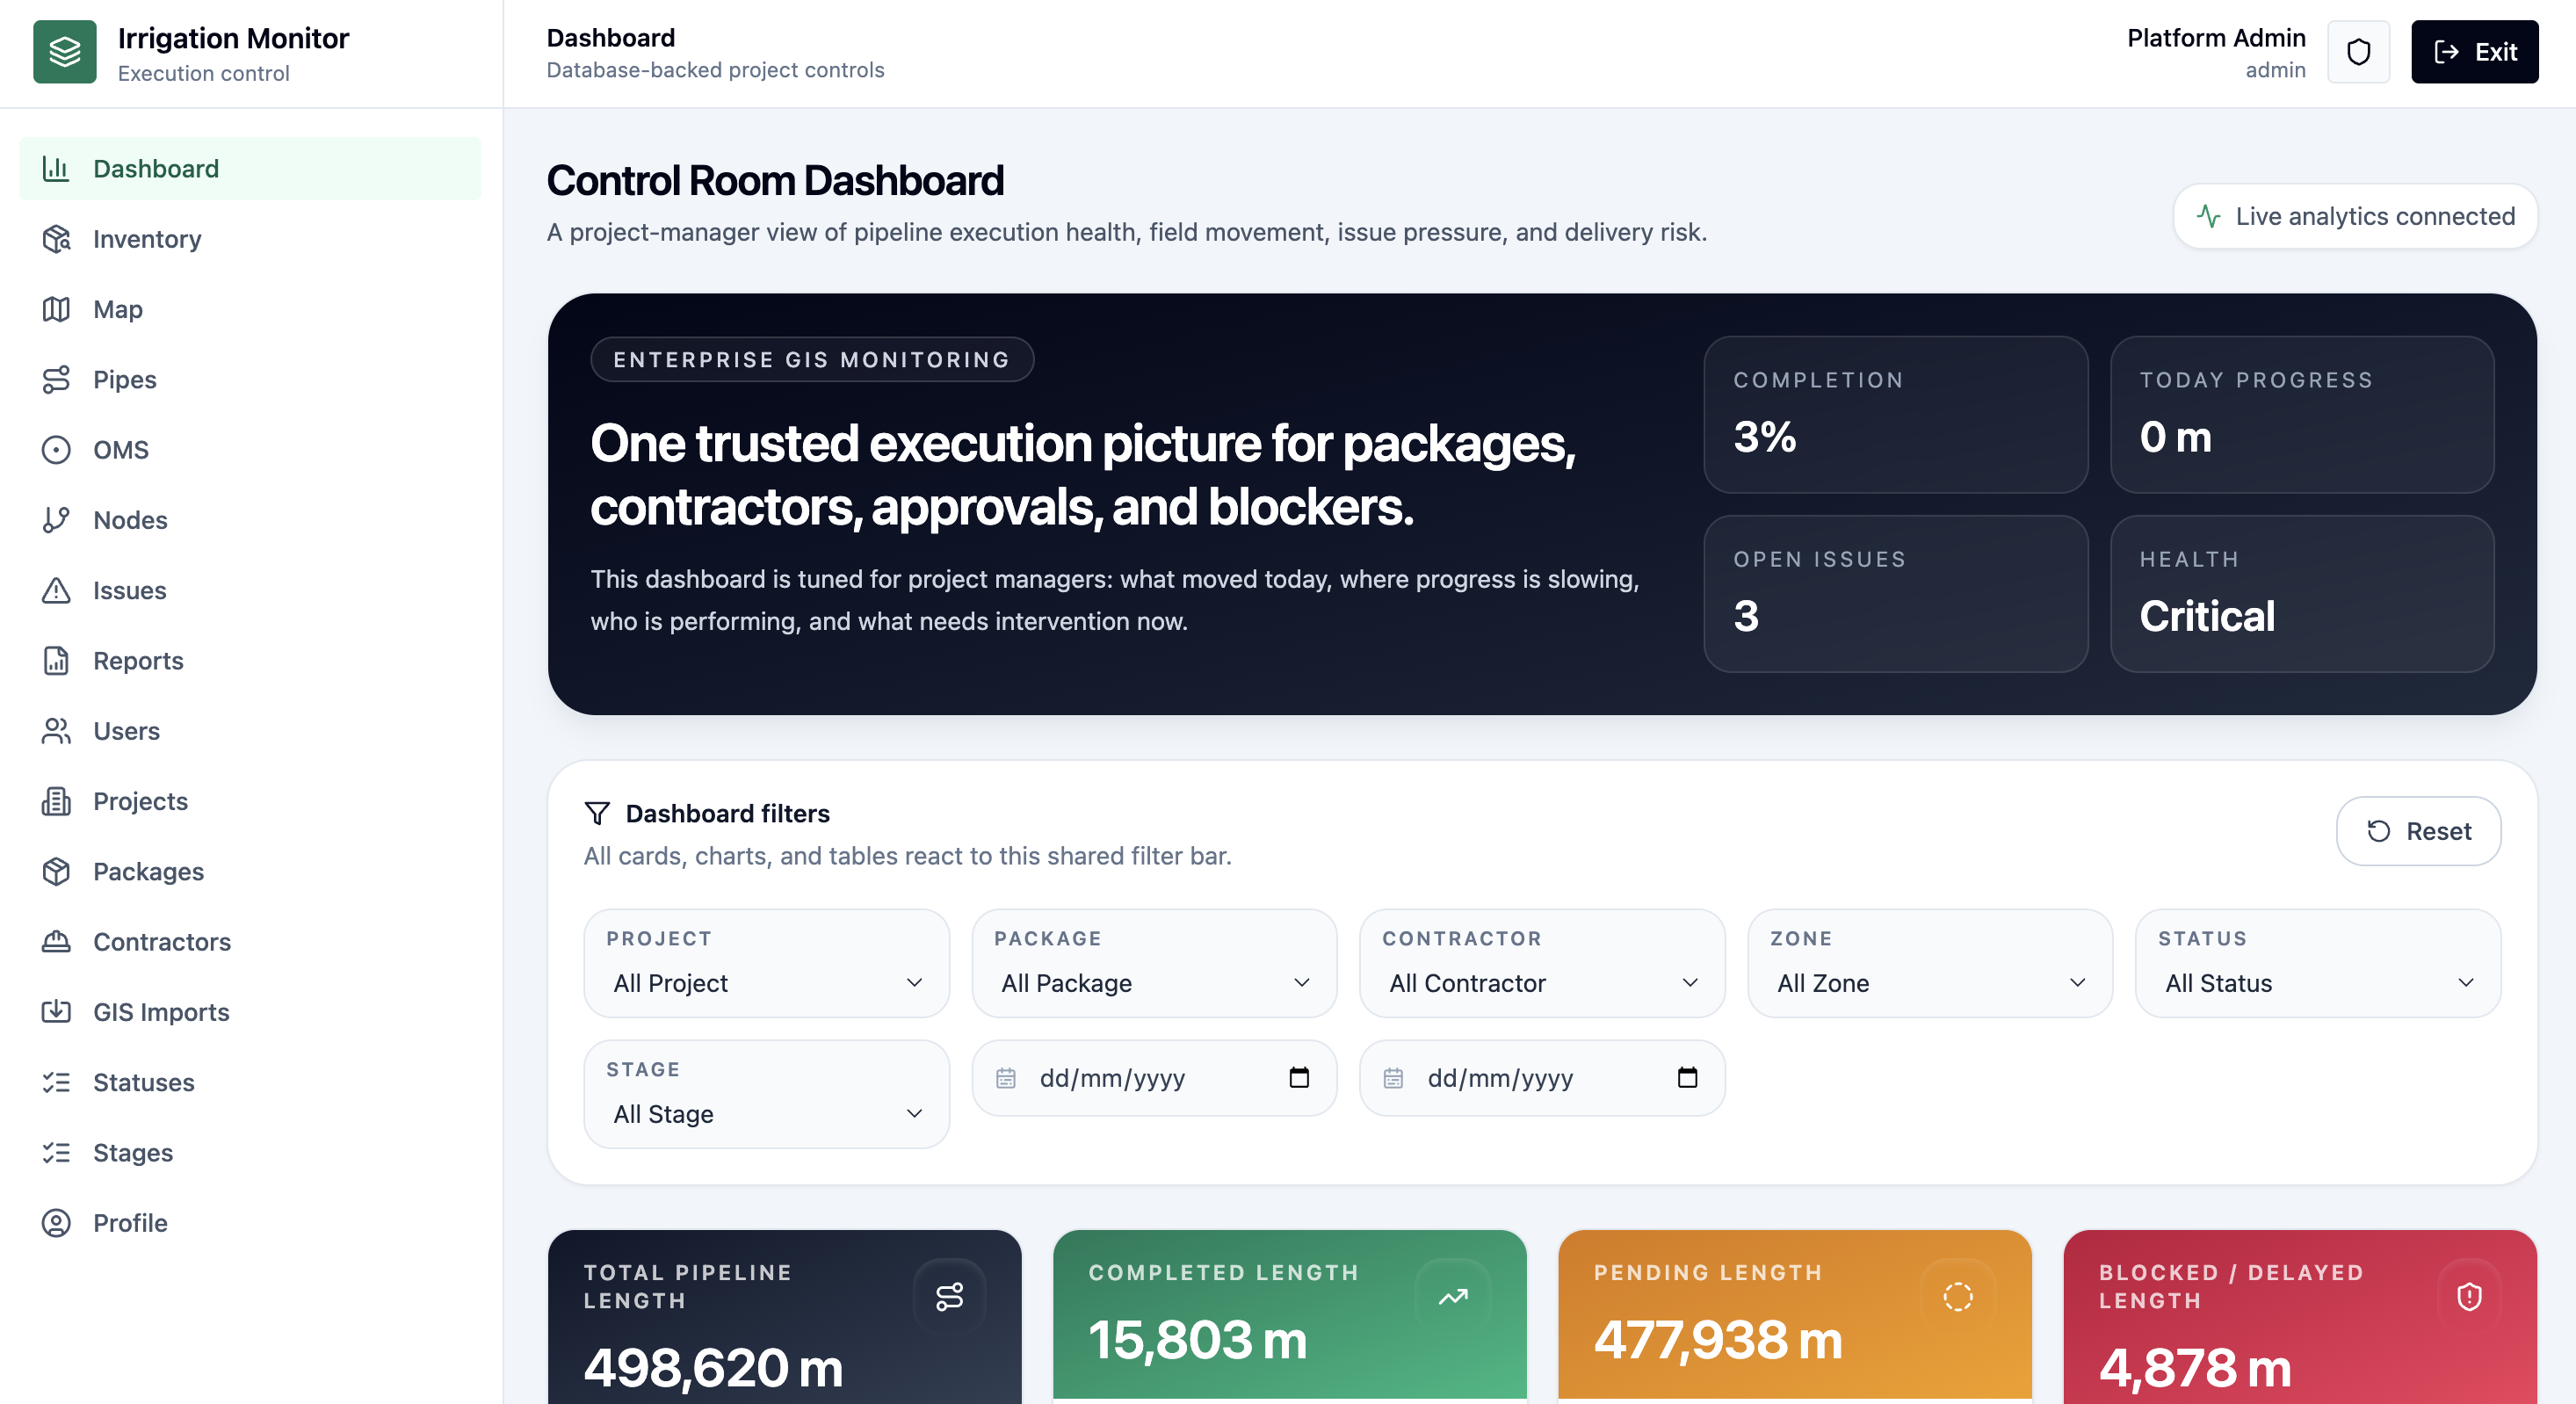Click the Projects building icon in sidebar
Viewport: 2576px width, 1404px height.
56,801
